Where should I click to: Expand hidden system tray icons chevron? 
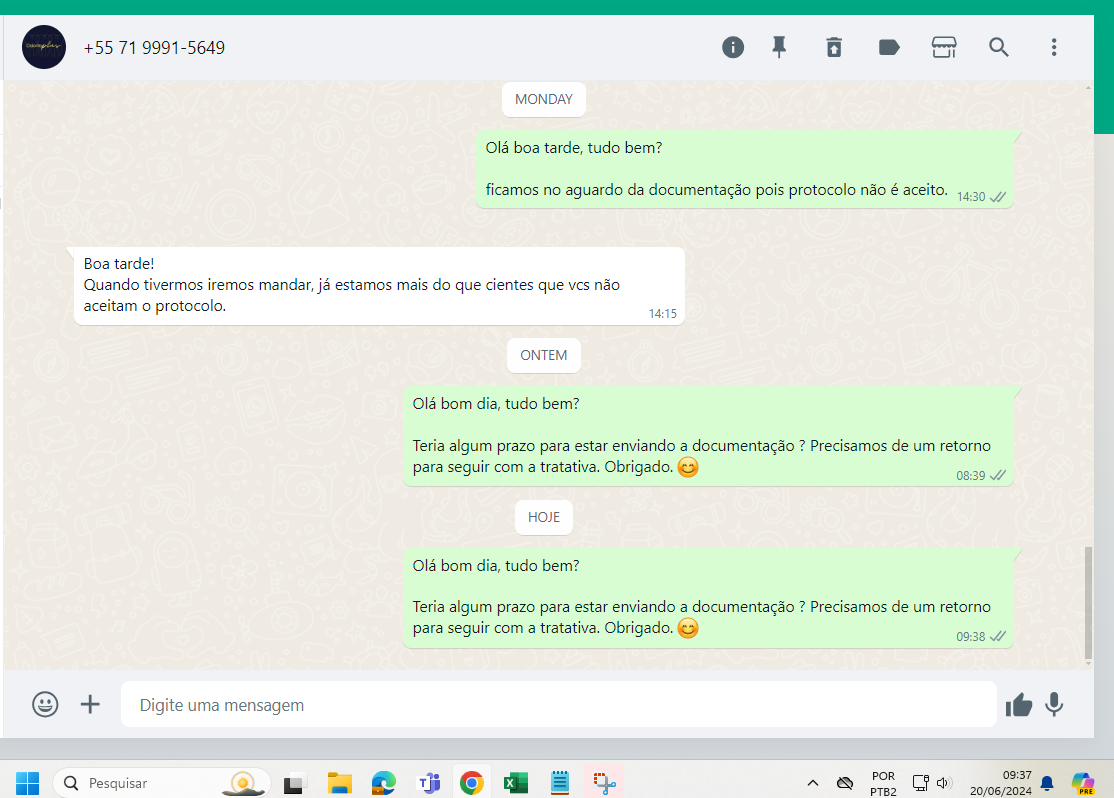813,783
